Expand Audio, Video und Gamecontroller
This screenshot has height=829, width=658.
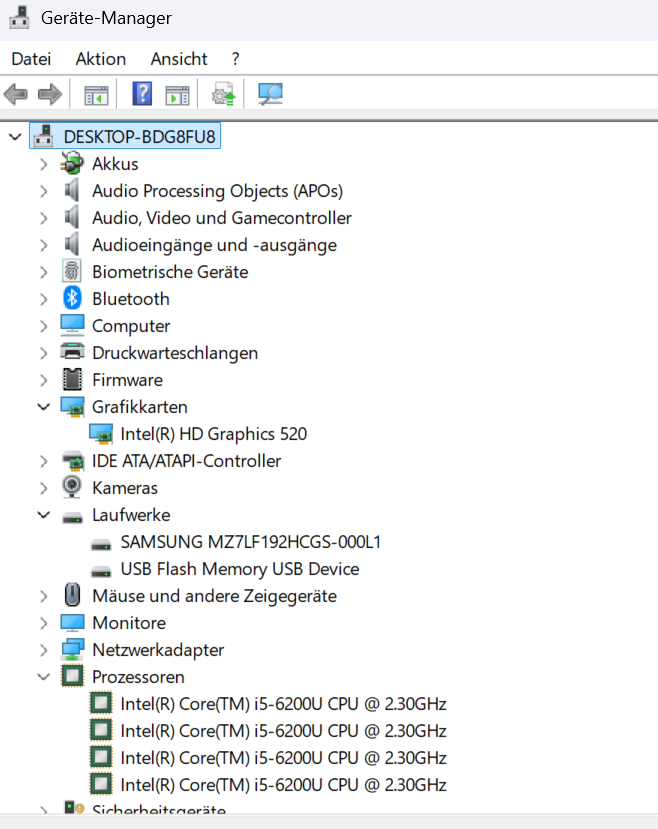(x=43, y=218)
